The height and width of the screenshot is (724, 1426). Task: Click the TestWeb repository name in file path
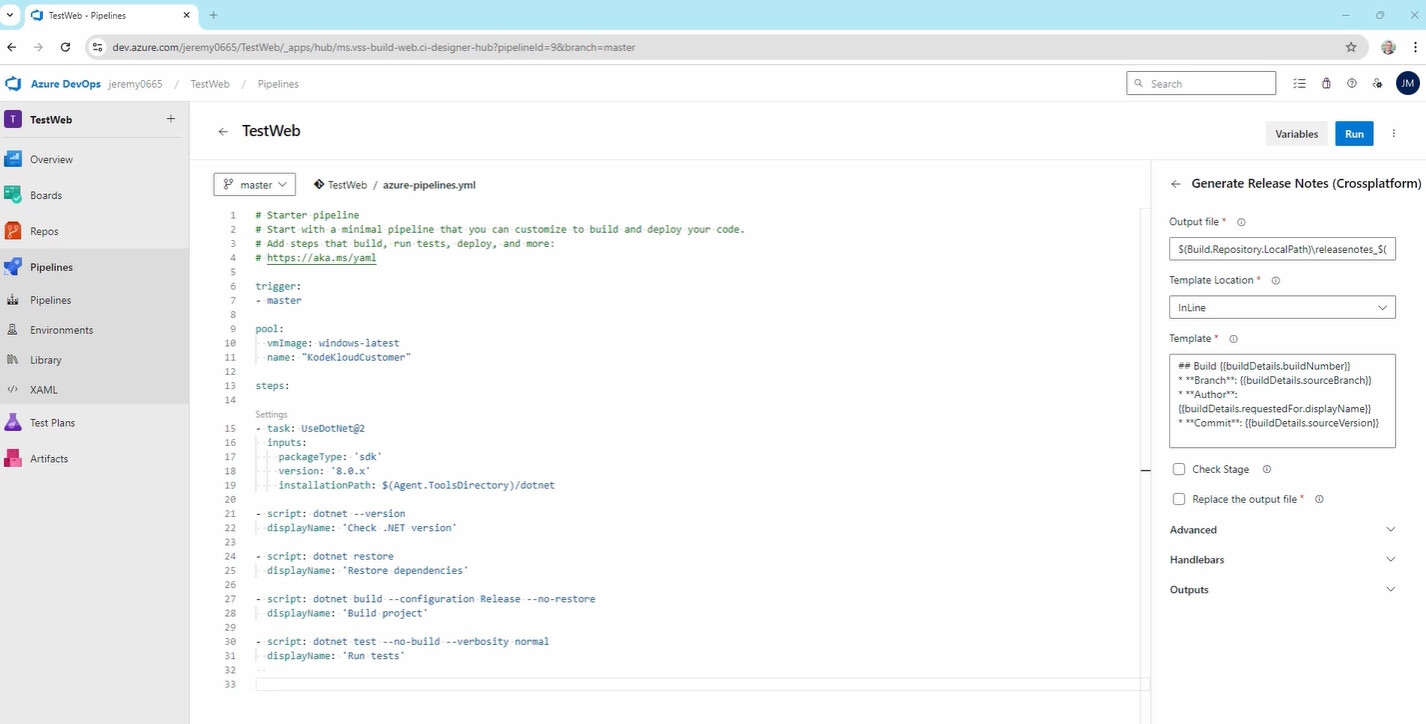point(347,185)
